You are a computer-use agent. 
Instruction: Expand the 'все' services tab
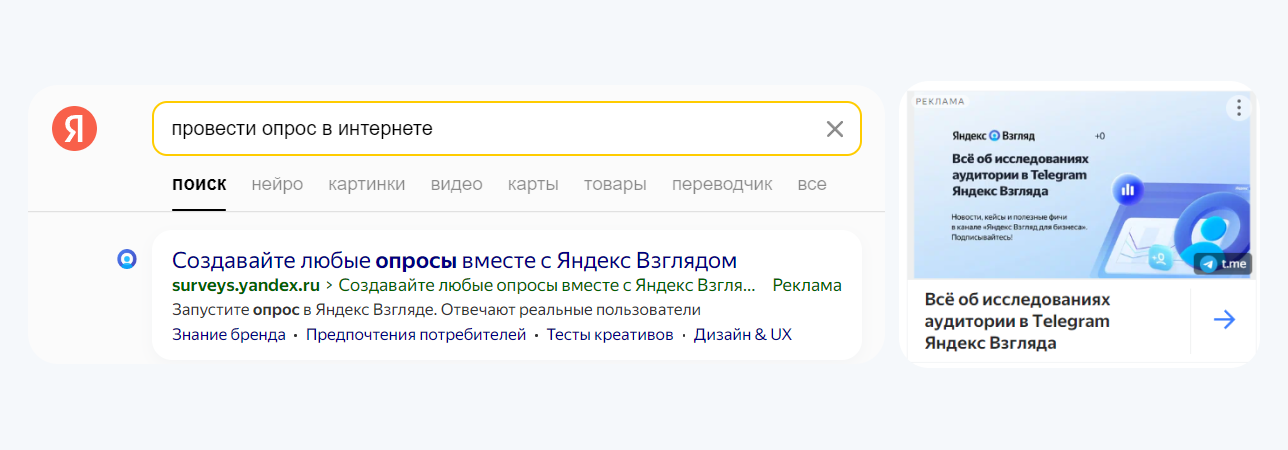click(x=812, y=184)
